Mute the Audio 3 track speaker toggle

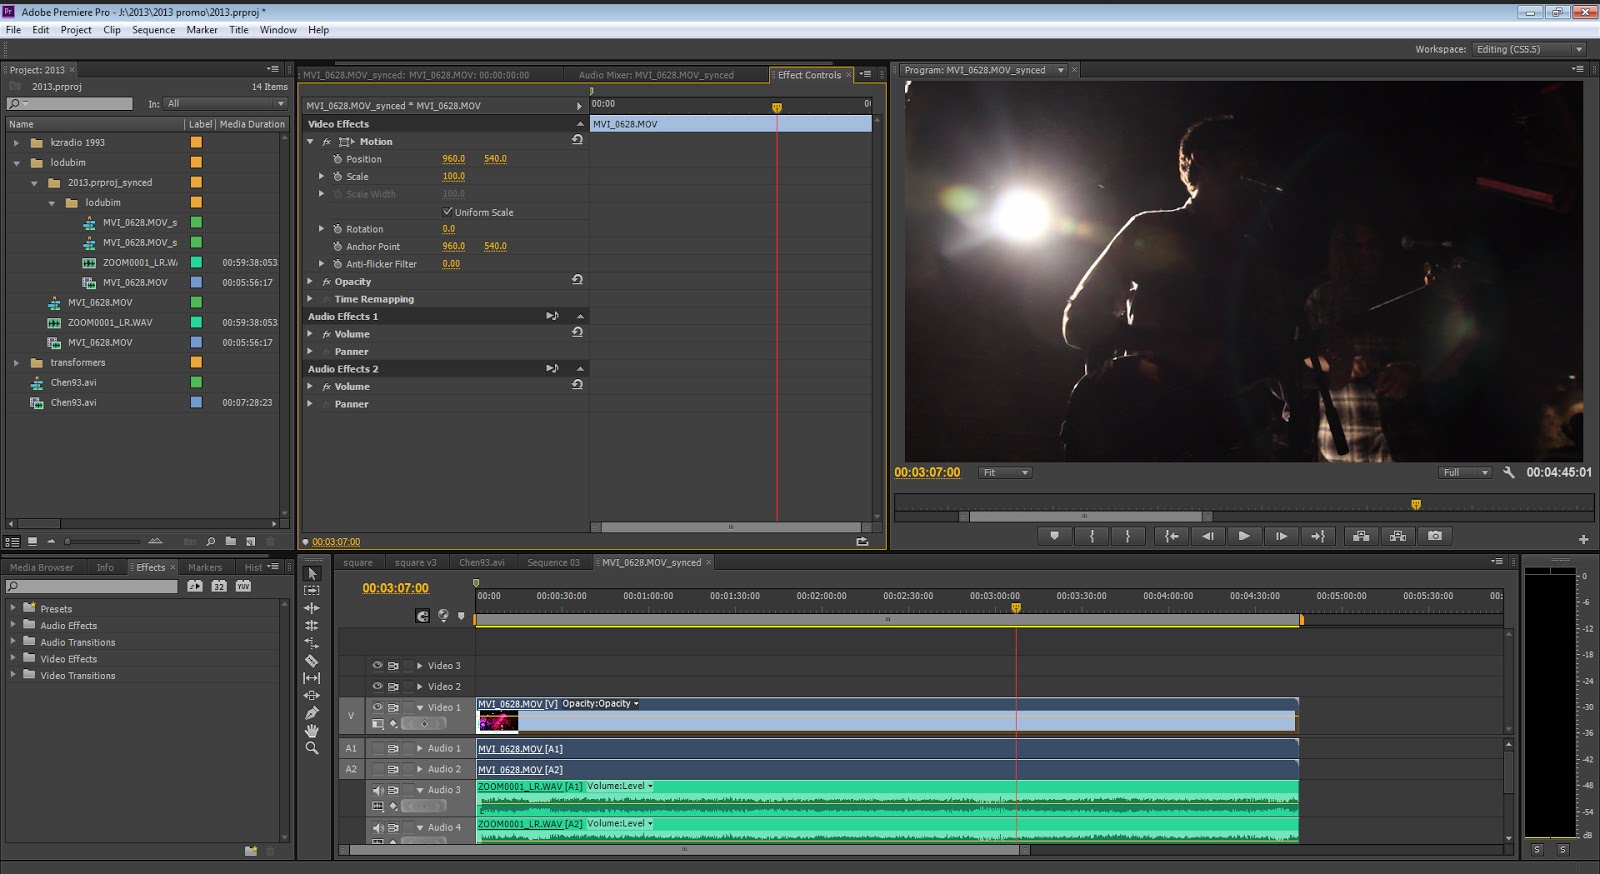coord(377,790)
